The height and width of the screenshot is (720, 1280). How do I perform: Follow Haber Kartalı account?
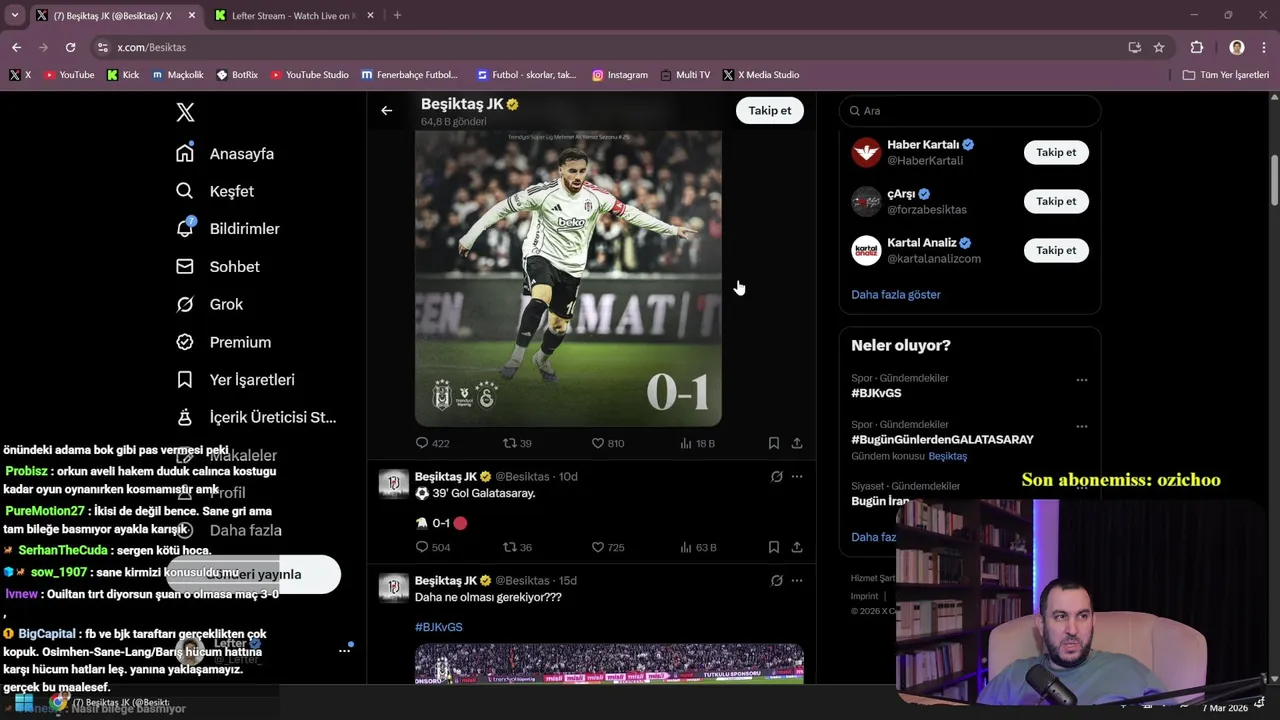(x=1056, y=152)
